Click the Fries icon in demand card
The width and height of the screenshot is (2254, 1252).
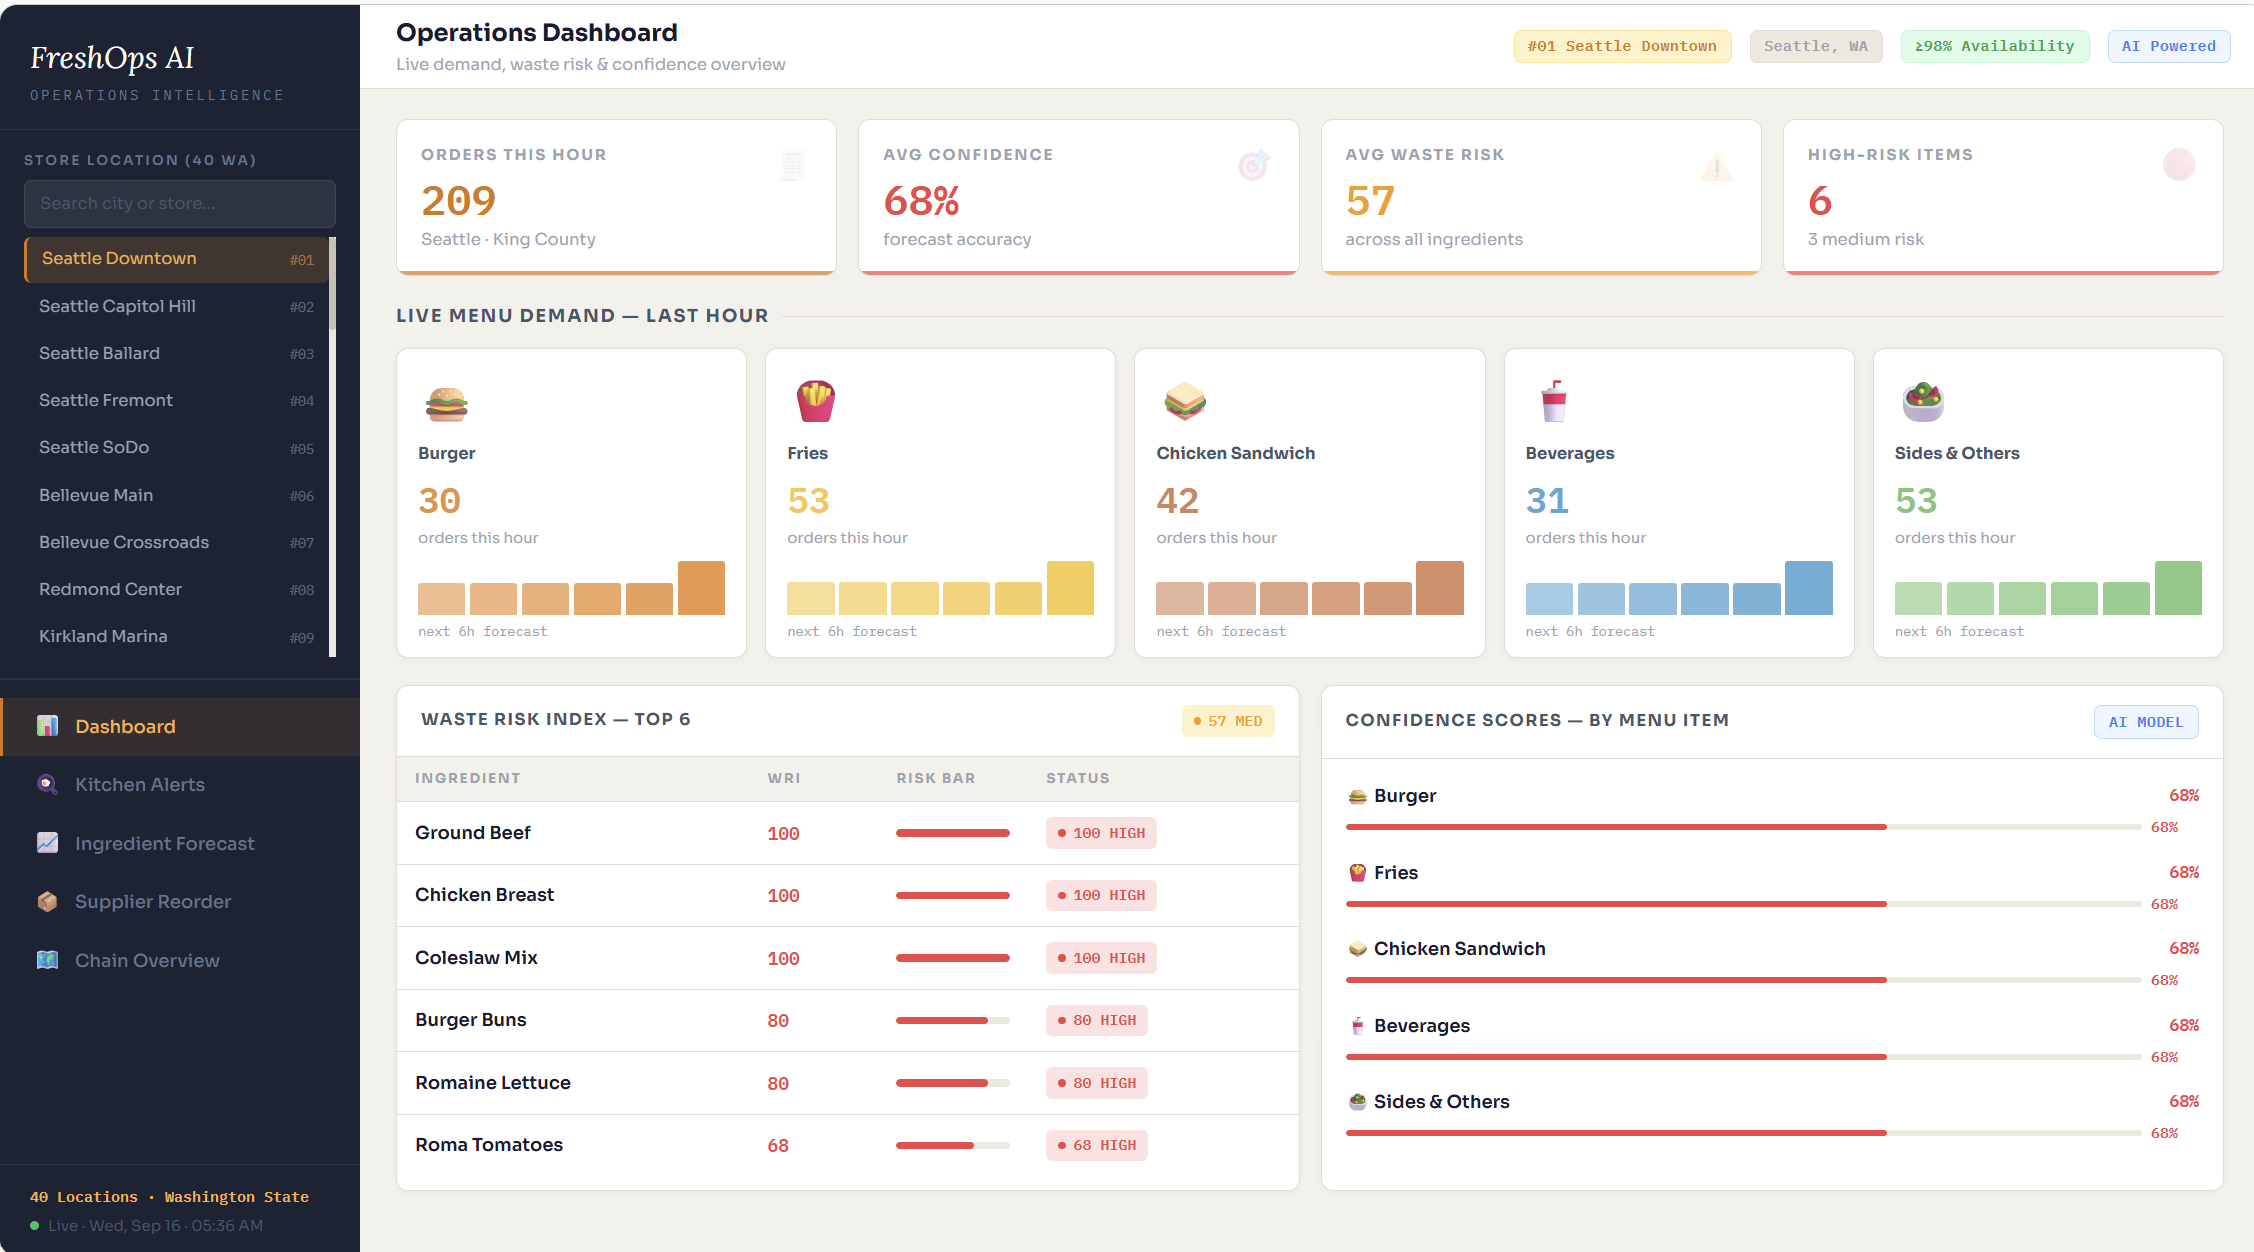click(x=815, y=402)
